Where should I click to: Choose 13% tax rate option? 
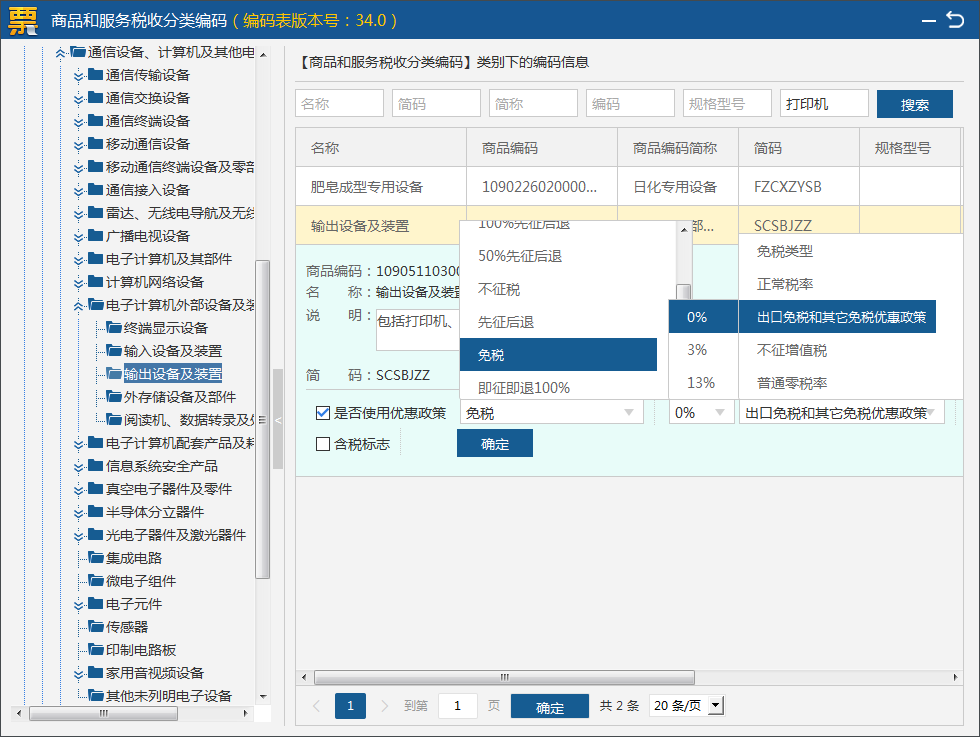(x=701, y=383)
